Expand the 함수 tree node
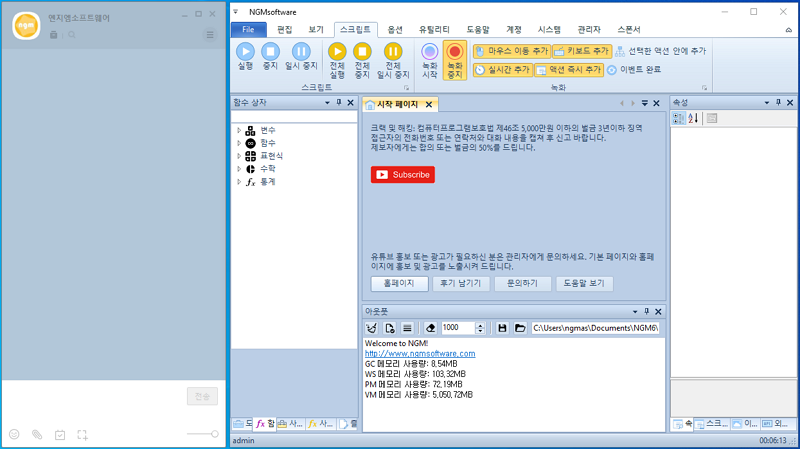This screenshot has width=800, height=449. tap(239, 143)
